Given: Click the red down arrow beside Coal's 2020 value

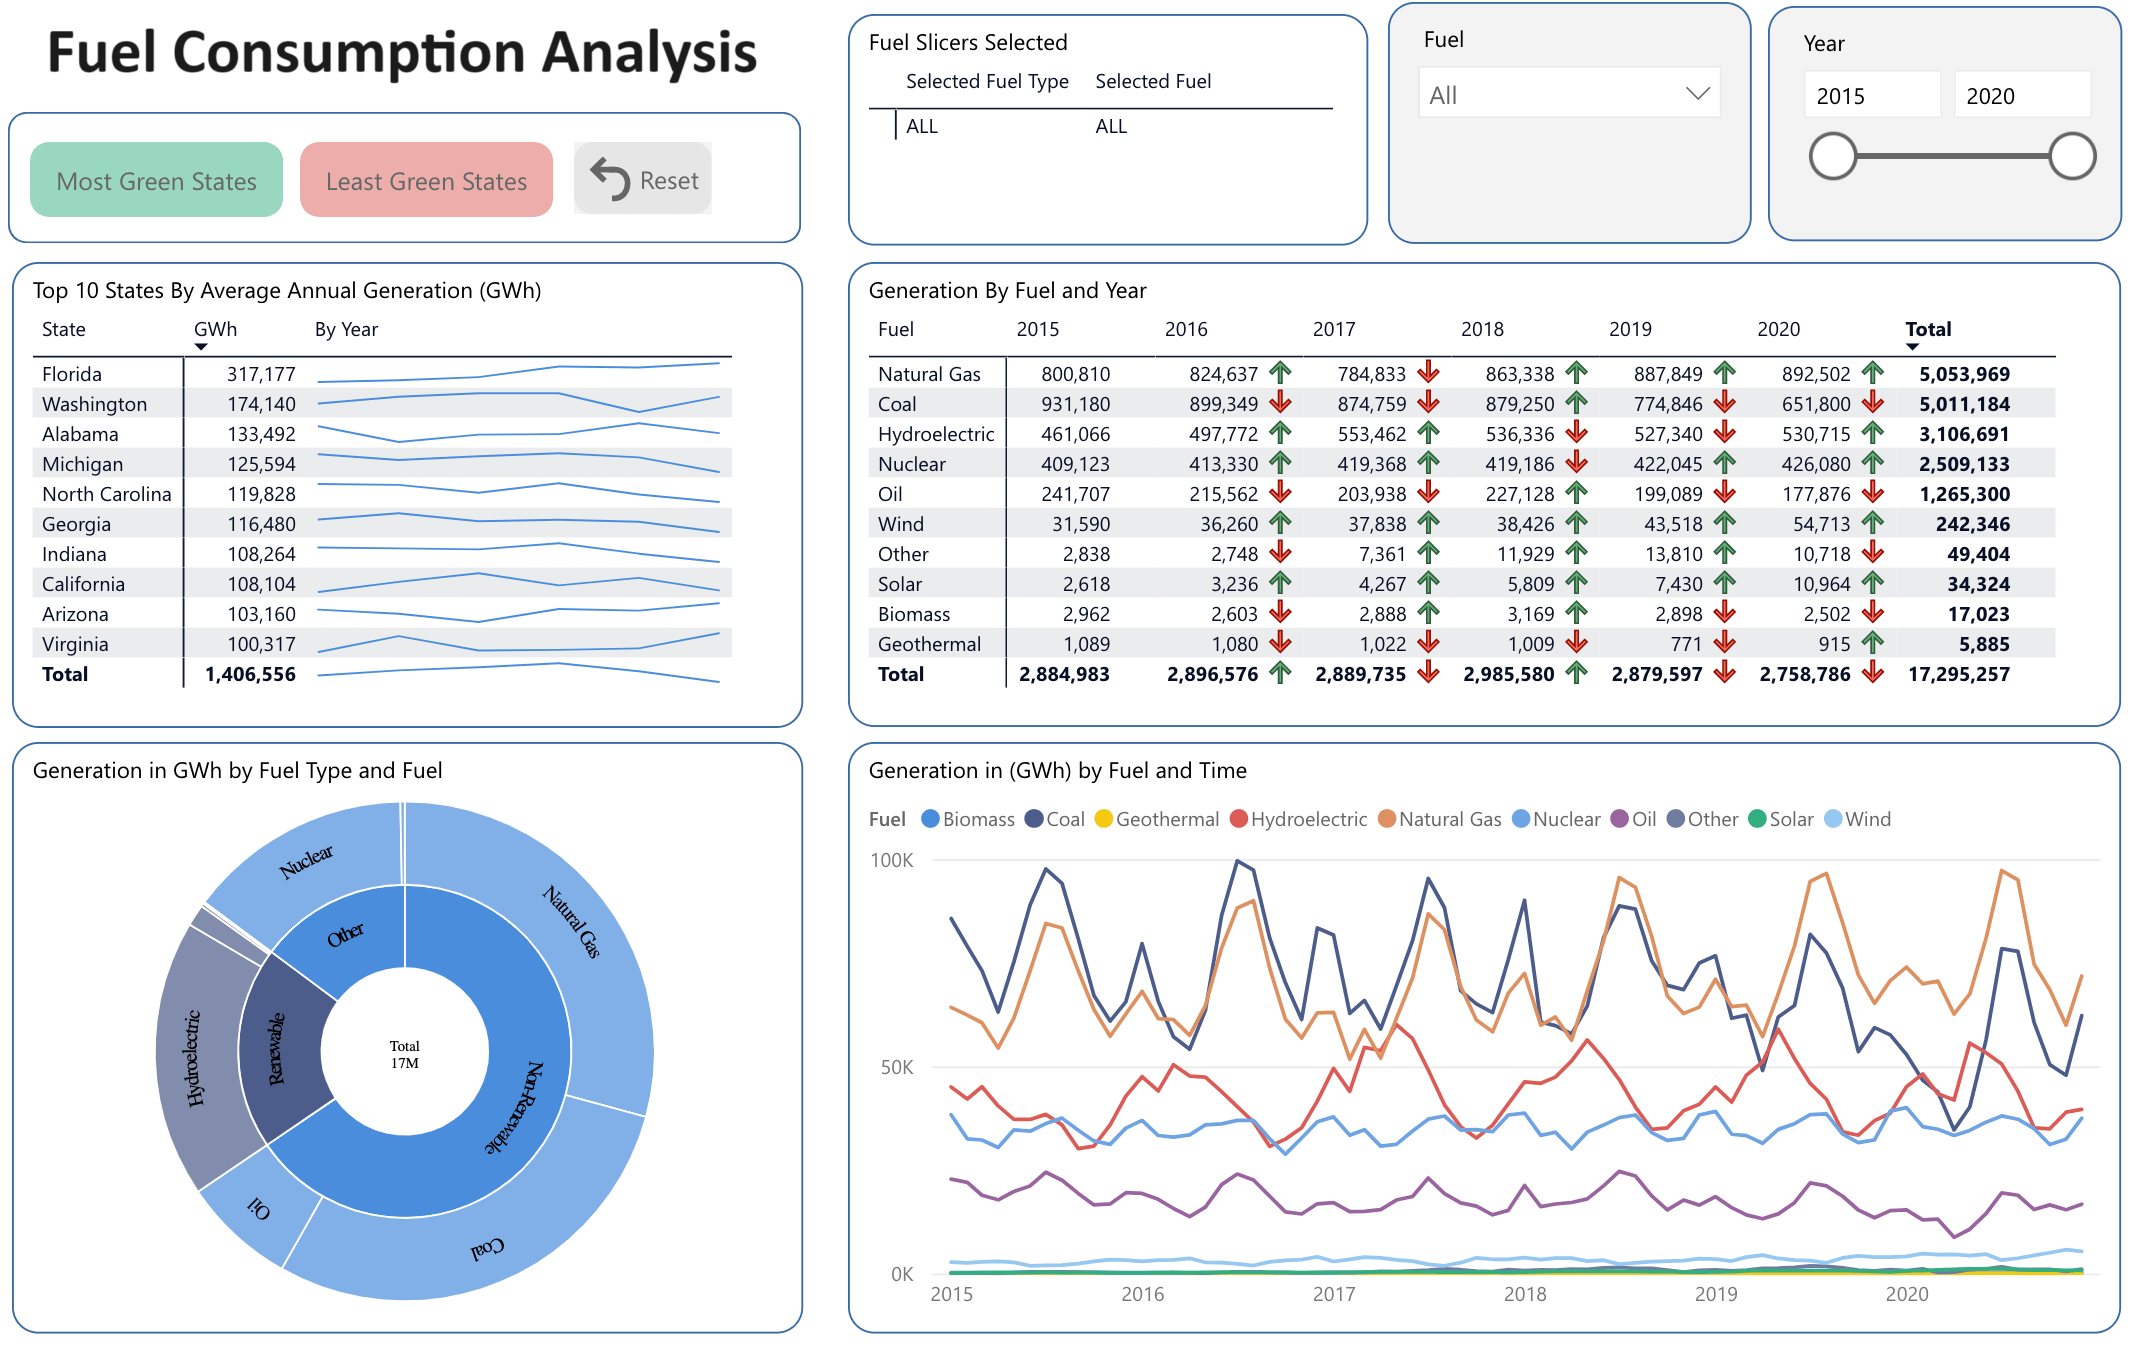Looking at the screenshot, I should pos(1871,403).
